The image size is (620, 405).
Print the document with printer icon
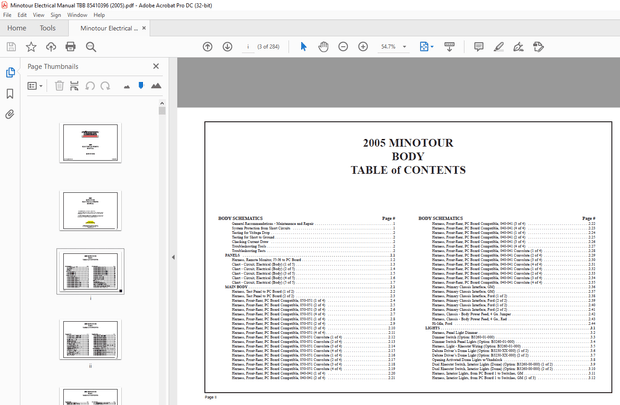click(x=70, y=47)
